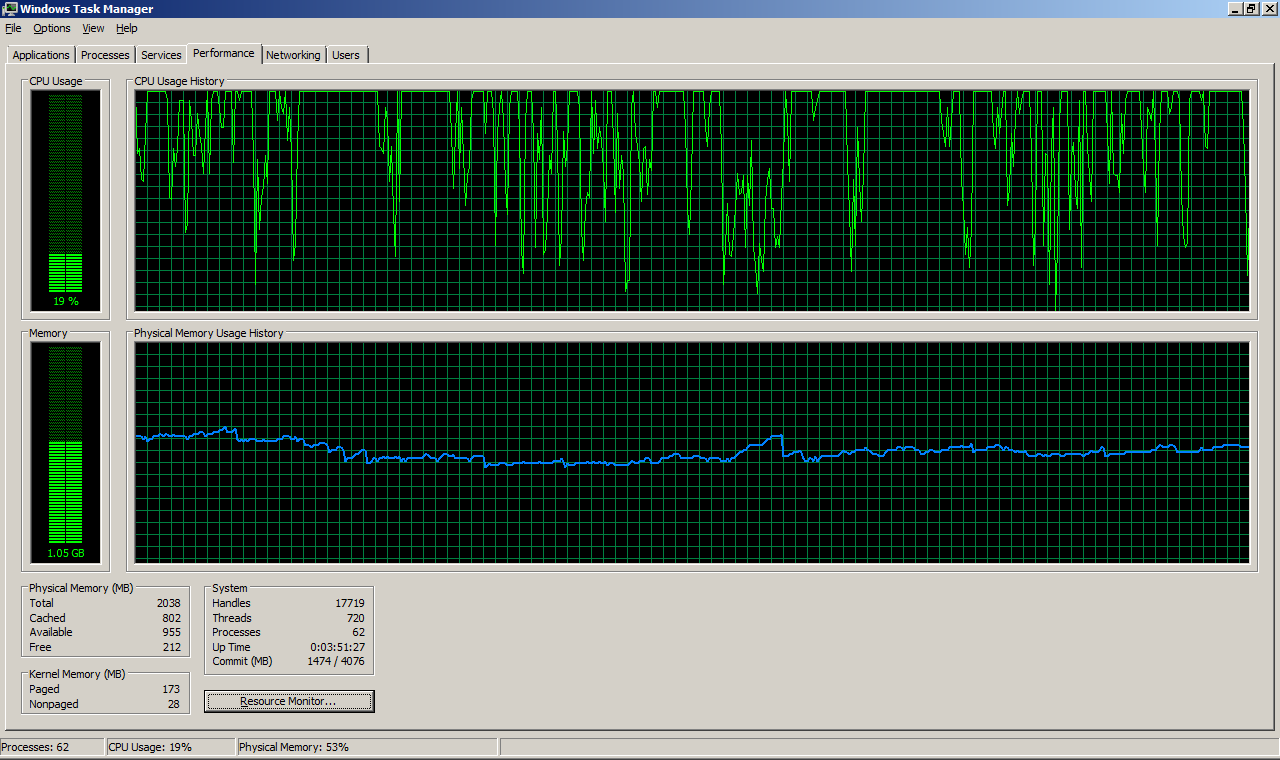Click the Cached memory value 802

[172, 618]
